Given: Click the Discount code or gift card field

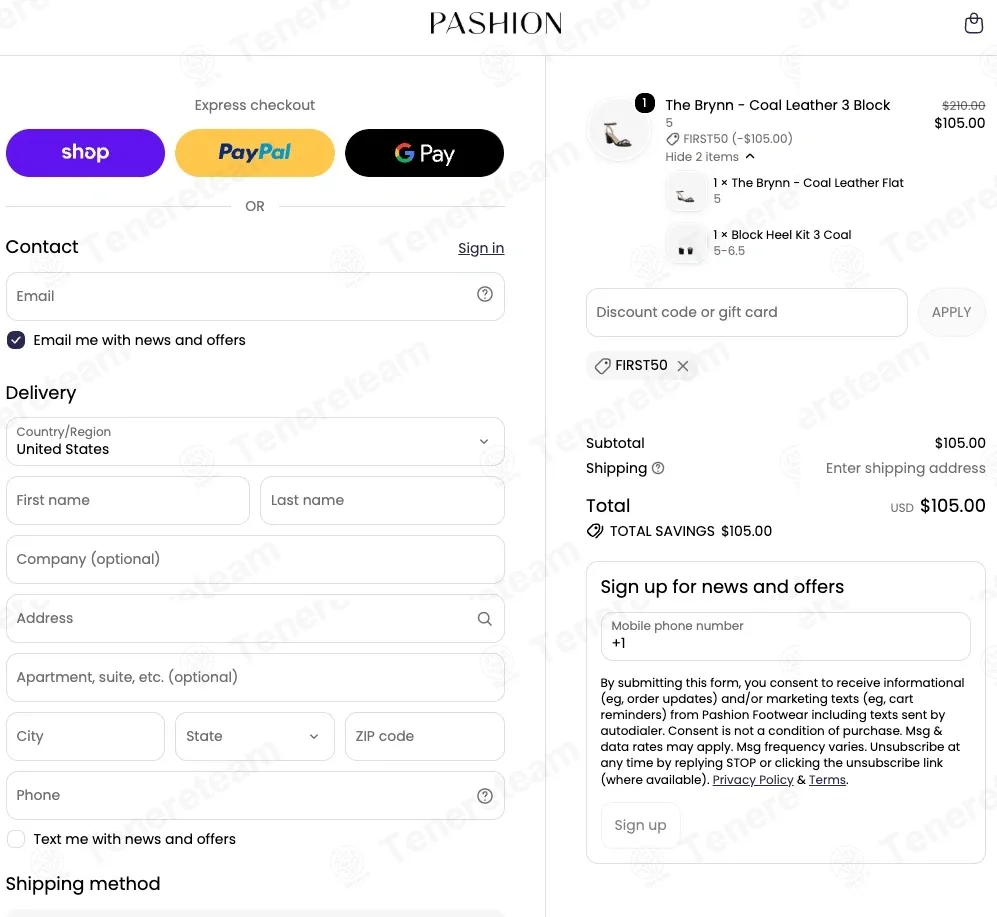Looking at the screenshot, I should tap(746, 312).
